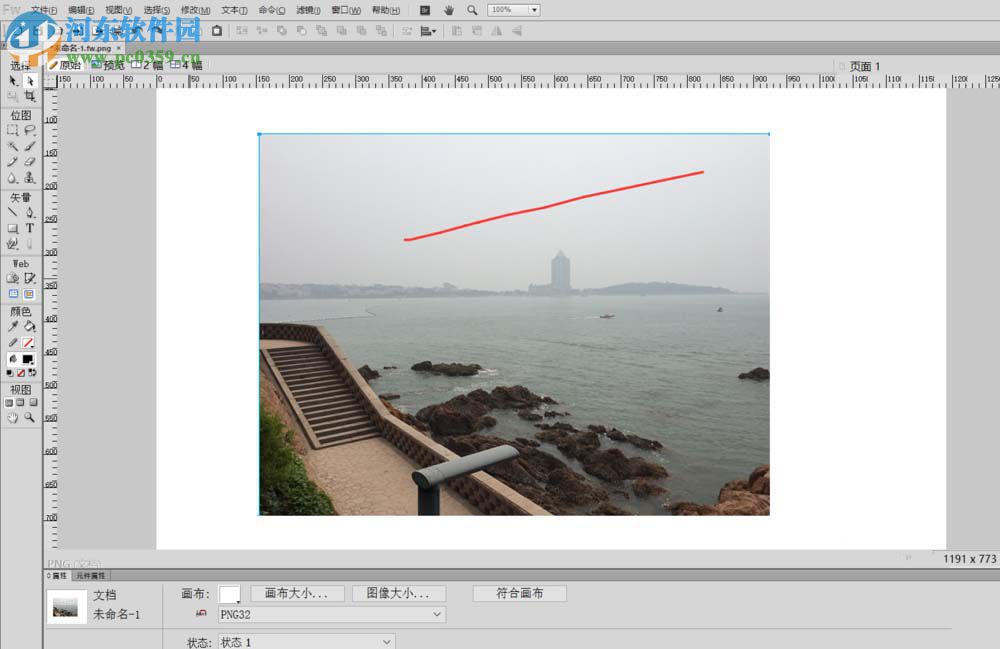
Task: Select the Hand tool in view section
Action: (13, 418)
